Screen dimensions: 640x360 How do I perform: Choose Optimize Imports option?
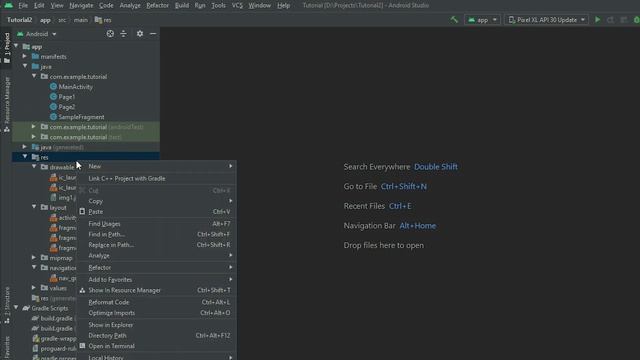(x=157, y=313)
